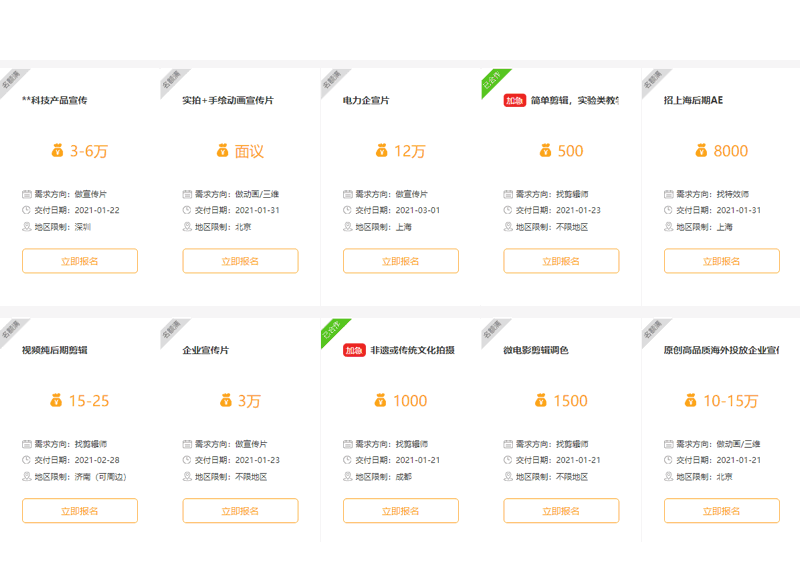
Task: Click the red 加急 badge on 非遗或传统文化拍摄
Action: 354,350
